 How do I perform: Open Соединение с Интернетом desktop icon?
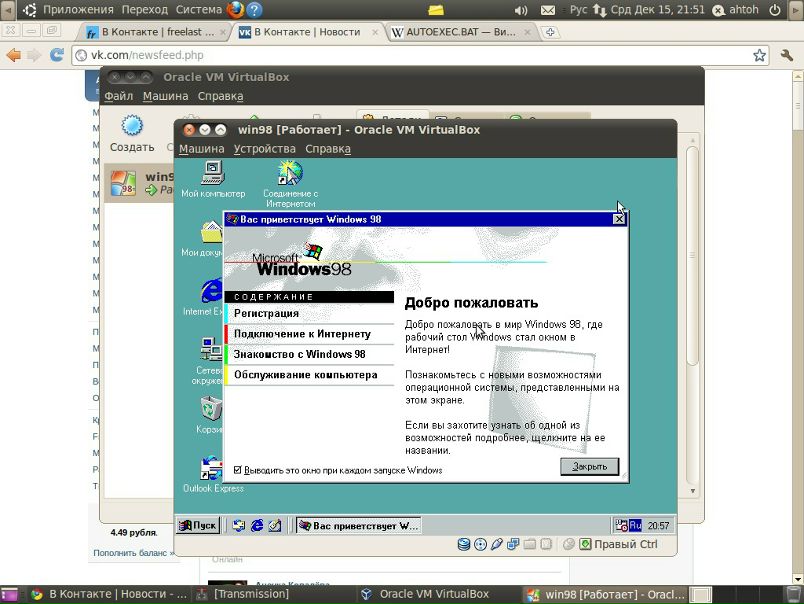tap(290, 175)
